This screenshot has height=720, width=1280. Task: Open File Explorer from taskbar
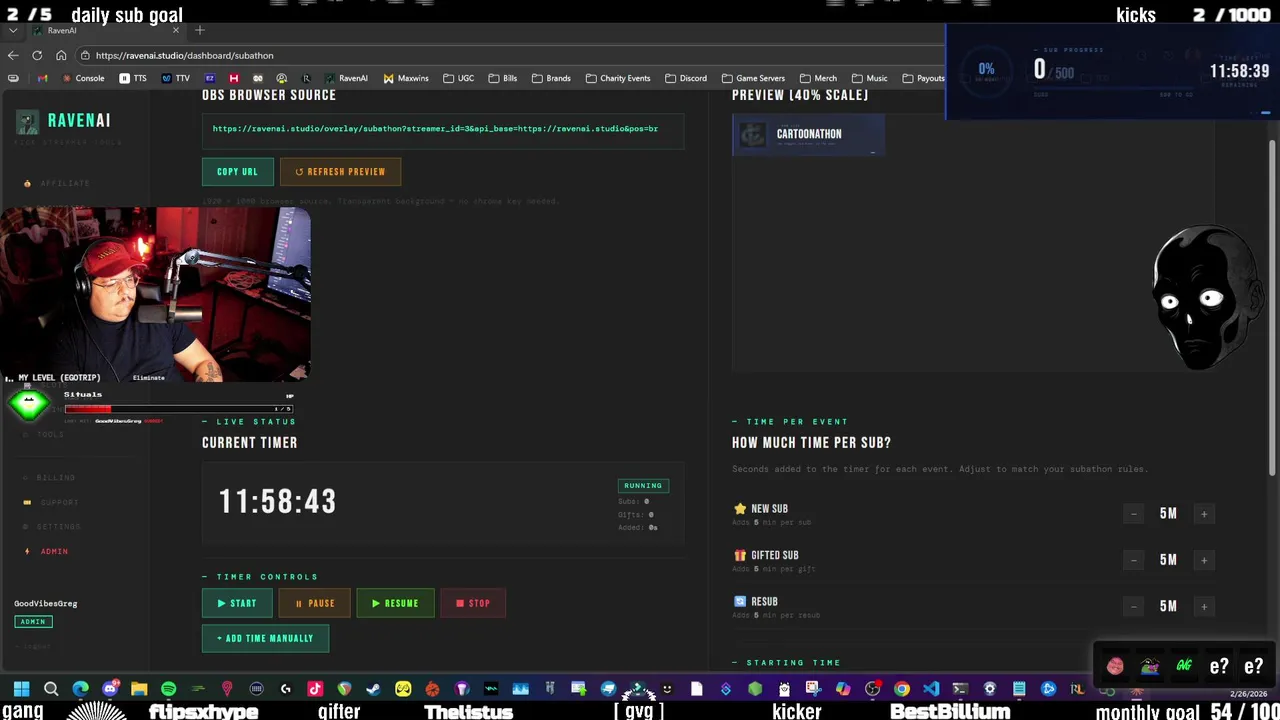[139, 689]
